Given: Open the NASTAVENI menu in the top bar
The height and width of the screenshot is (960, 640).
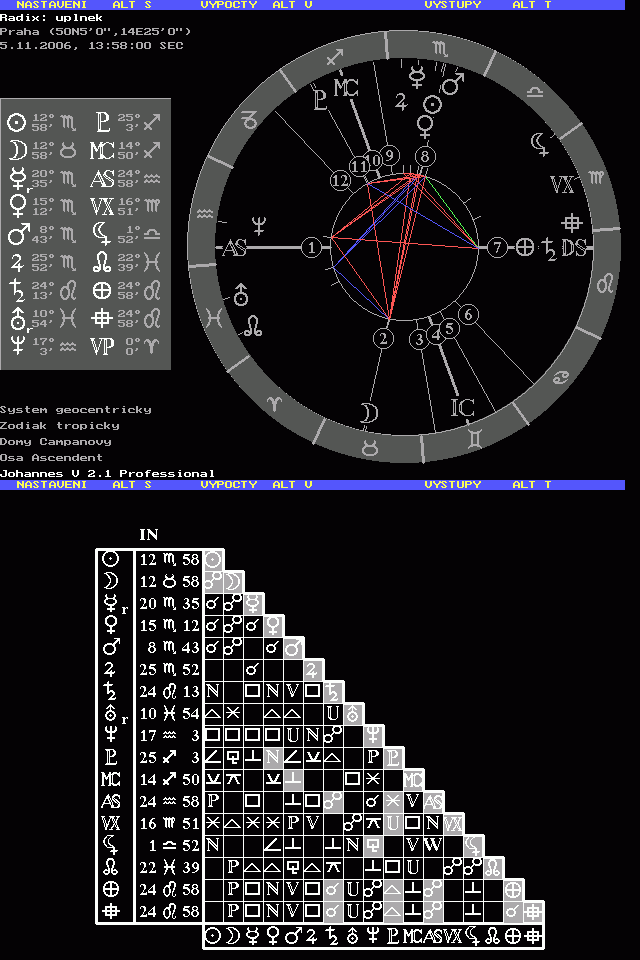Looking at the screenshot, I should (x=51, y=5).
